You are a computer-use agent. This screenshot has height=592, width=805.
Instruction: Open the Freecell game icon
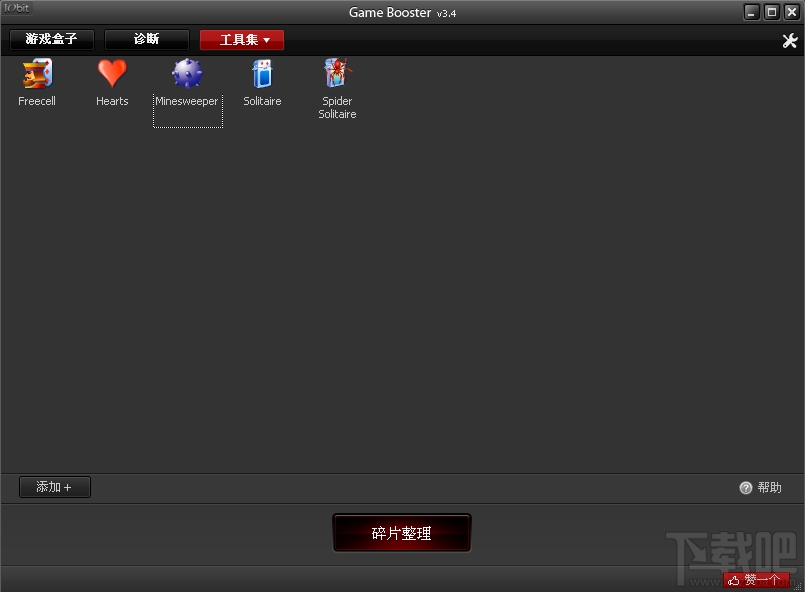pos(37,73)
